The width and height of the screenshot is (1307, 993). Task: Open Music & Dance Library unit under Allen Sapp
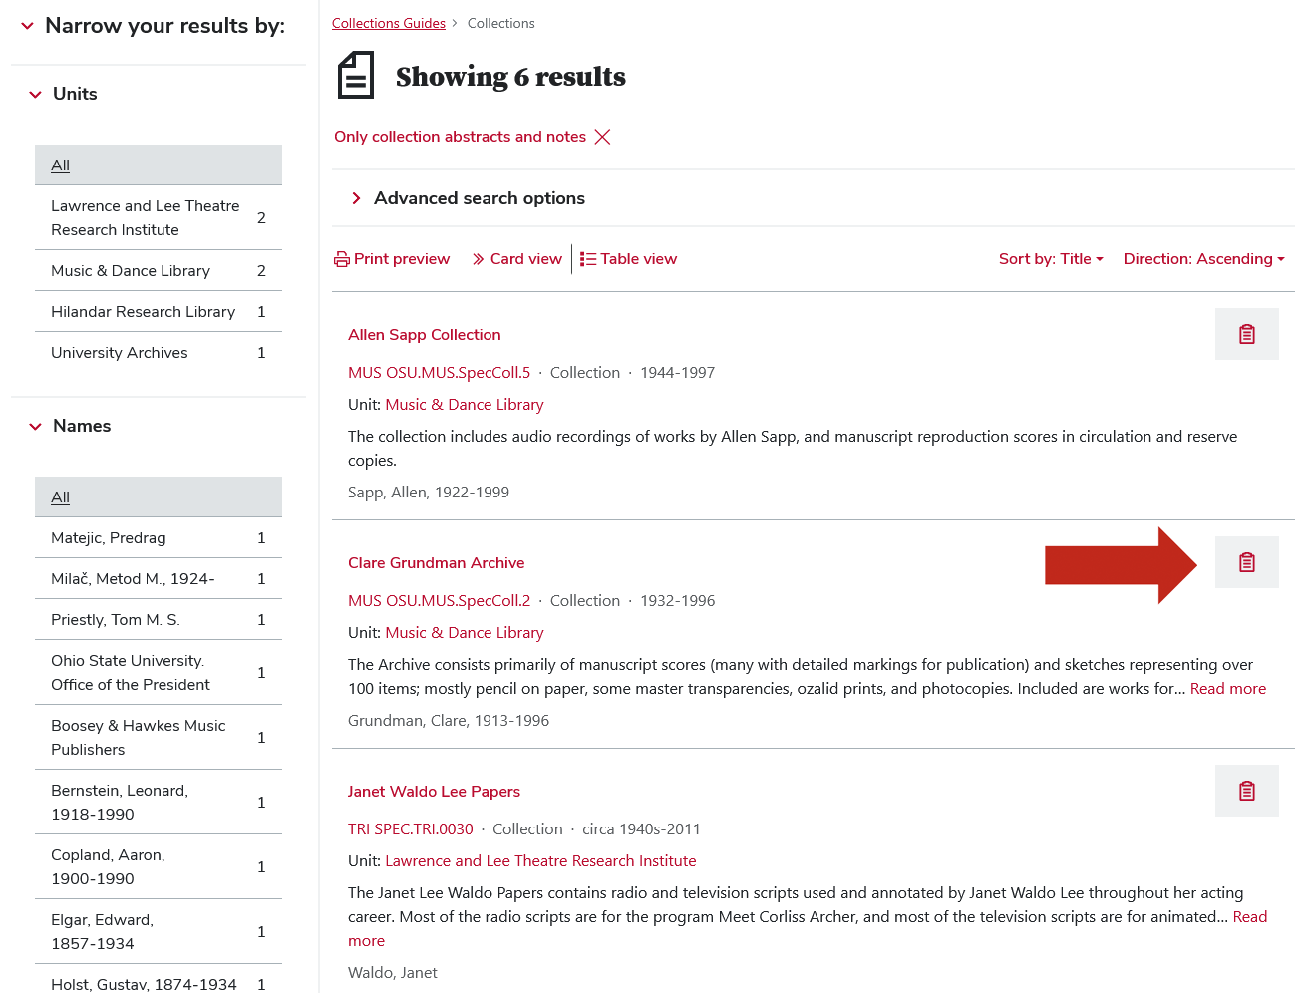coord(464,405)
